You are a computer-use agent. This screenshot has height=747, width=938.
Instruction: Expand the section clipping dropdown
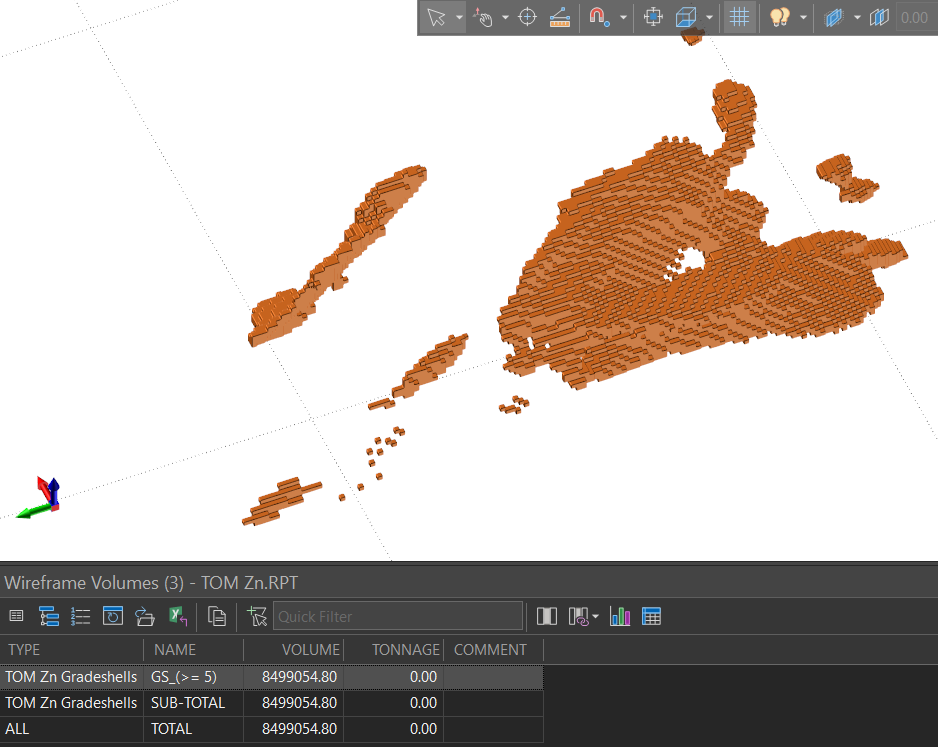pos(857,17)
